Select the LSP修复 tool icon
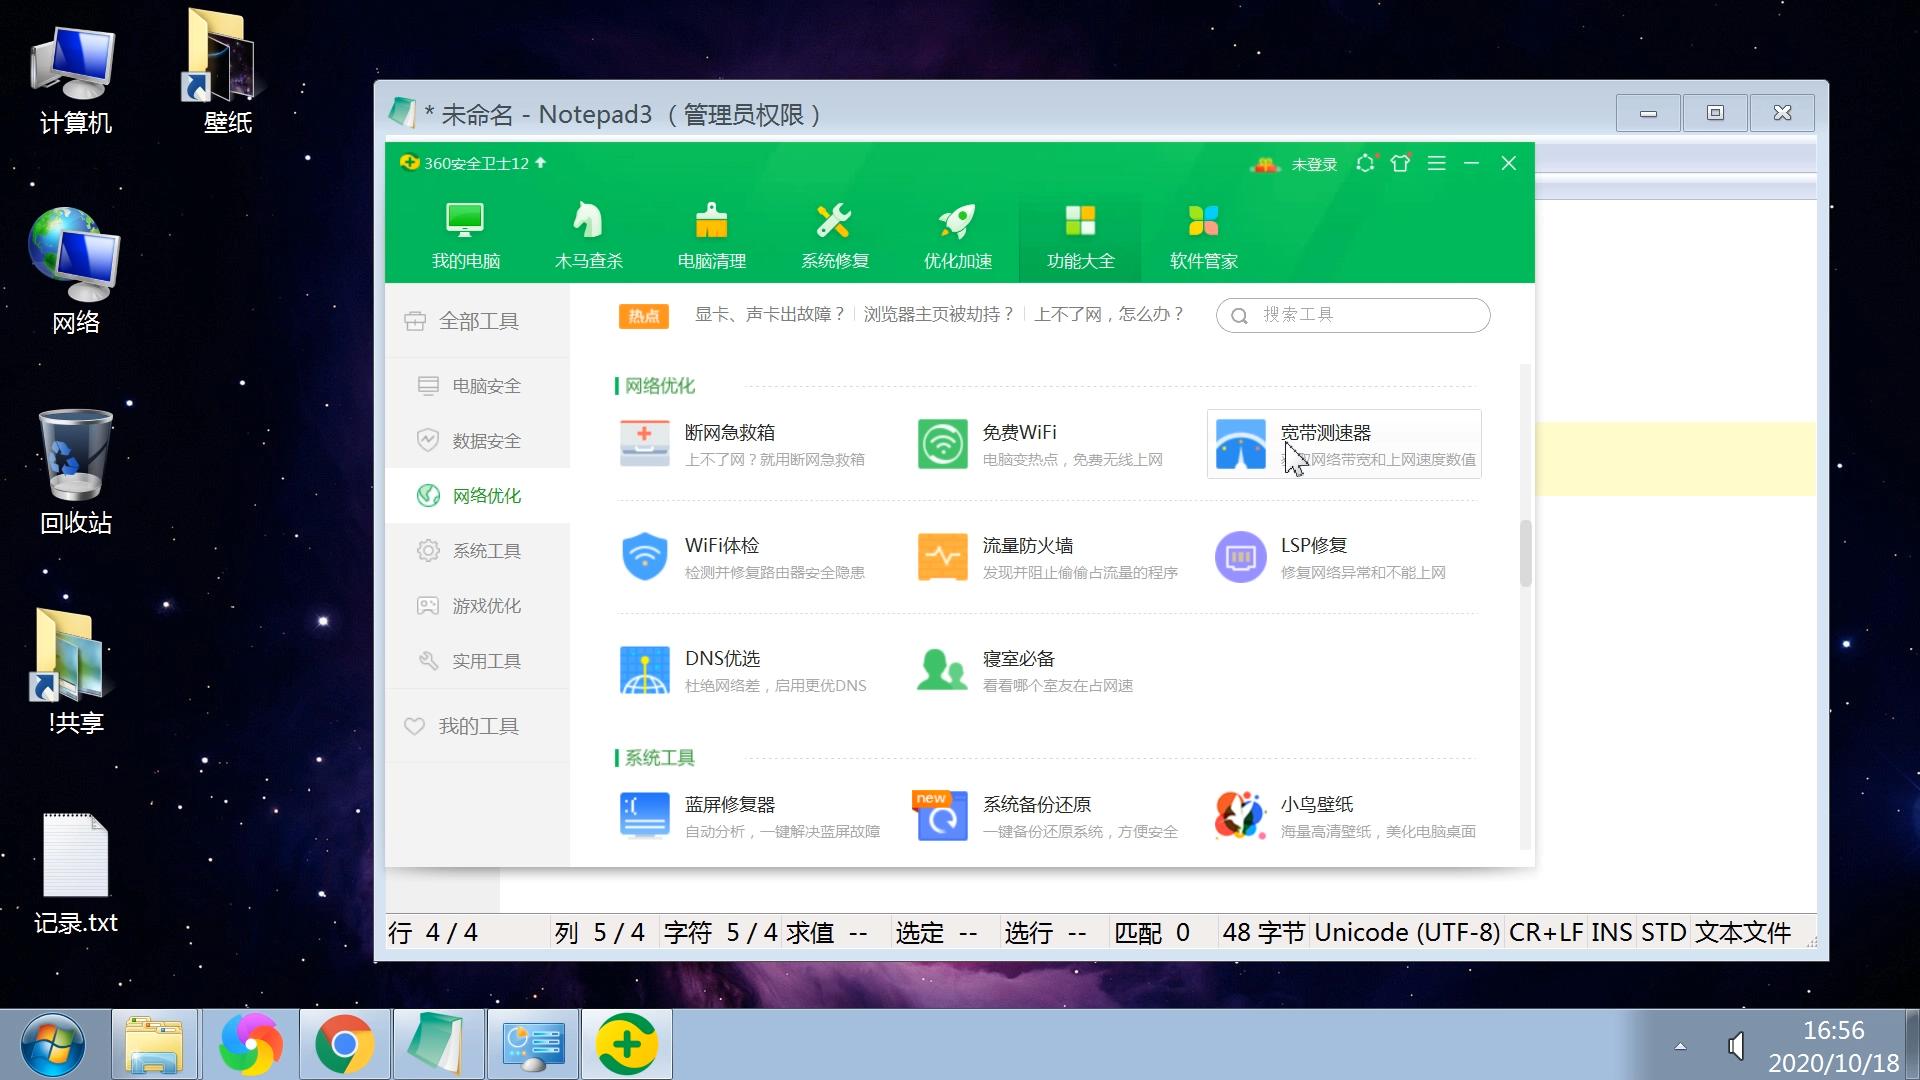Viewport: 1920px width, 1080px height. 1240,556
